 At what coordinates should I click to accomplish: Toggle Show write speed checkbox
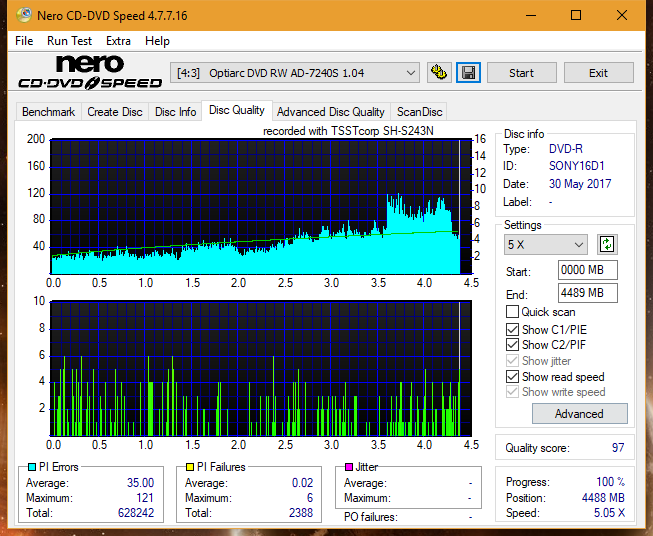coord(512,392)
